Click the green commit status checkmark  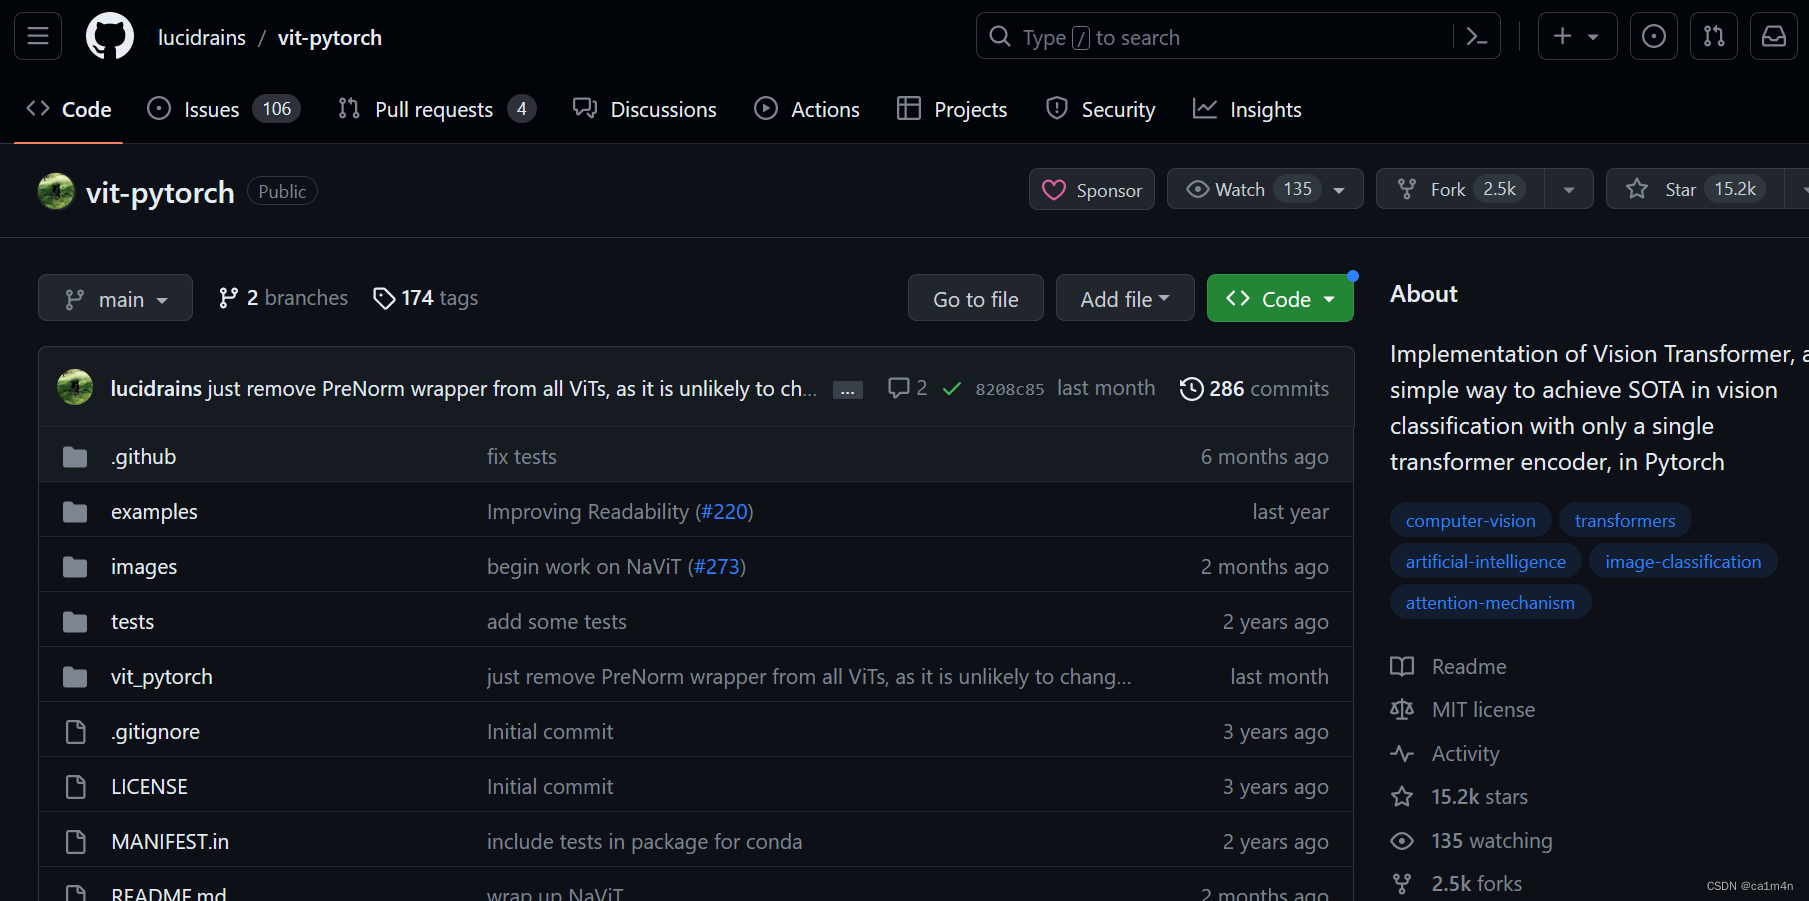pos(952,388)
